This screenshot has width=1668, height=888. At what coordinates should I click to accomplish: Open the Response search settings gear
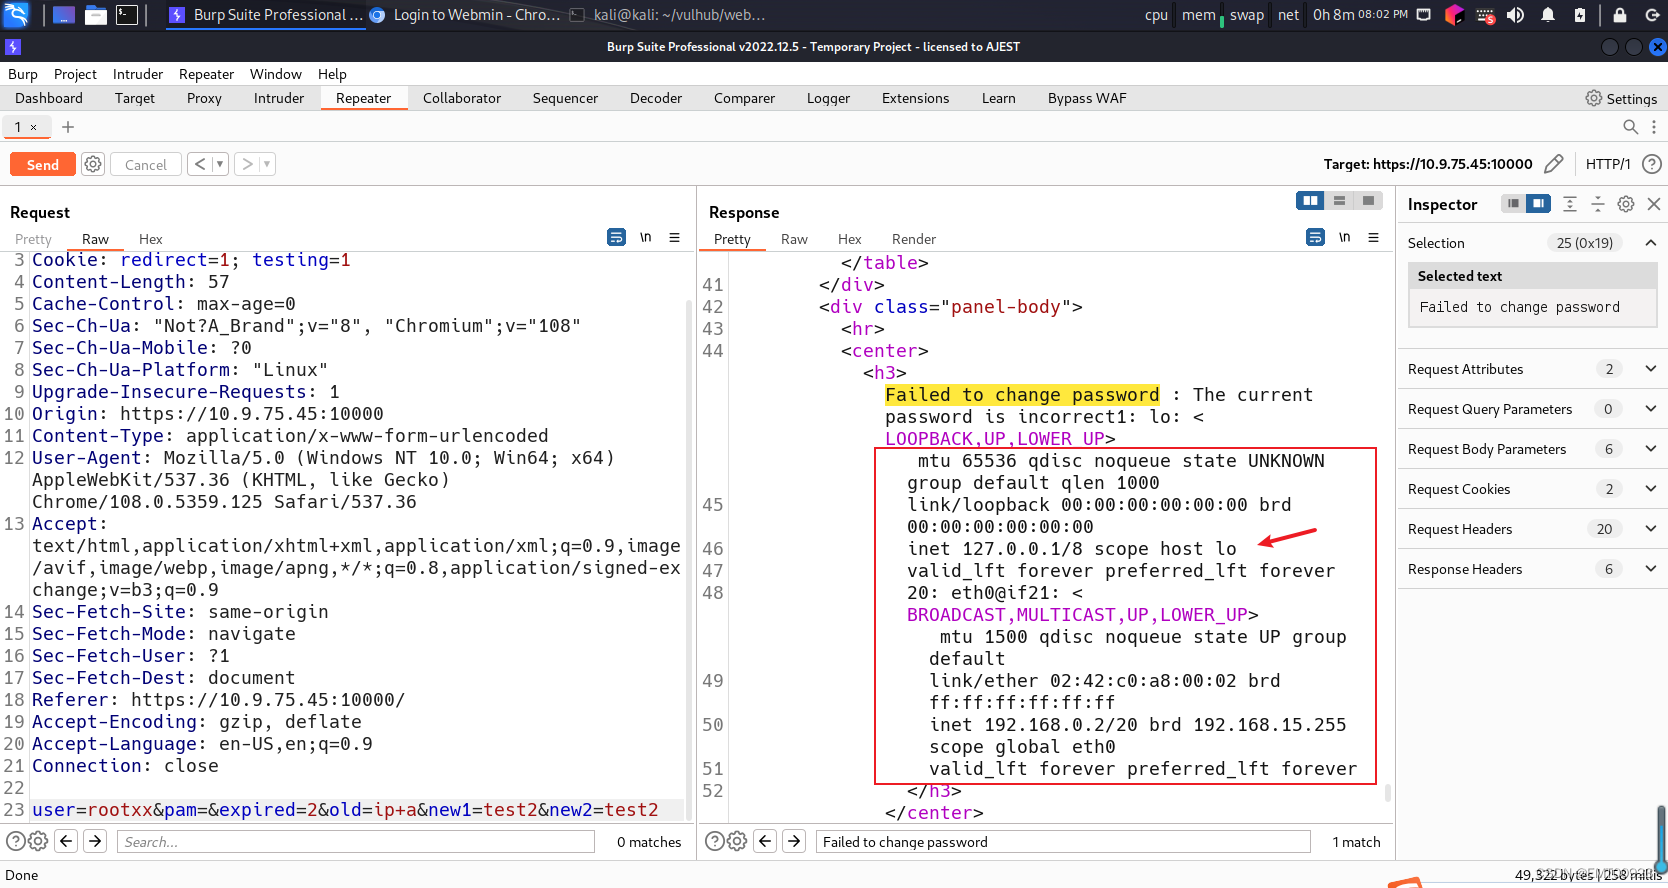click(737, 841)
